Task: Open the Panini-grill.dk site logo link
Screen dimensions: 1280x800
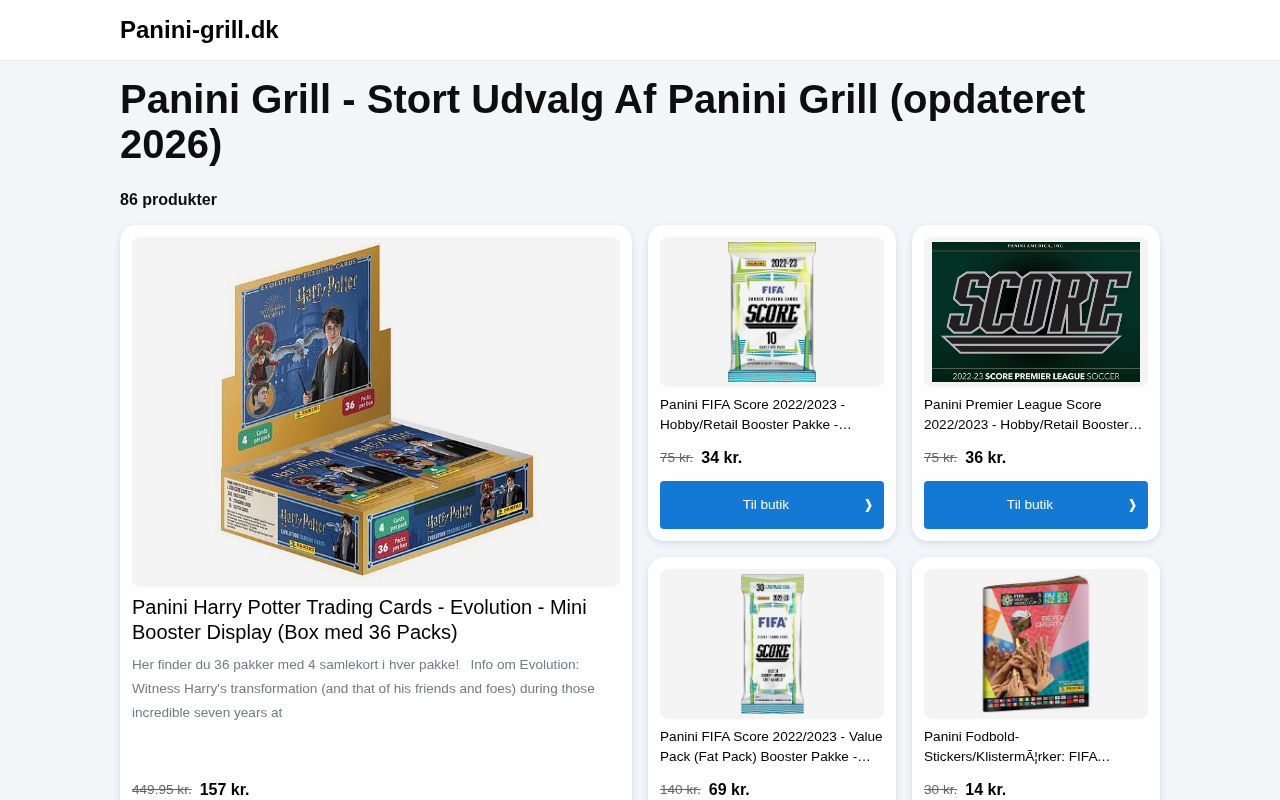Action: (199, 30)
